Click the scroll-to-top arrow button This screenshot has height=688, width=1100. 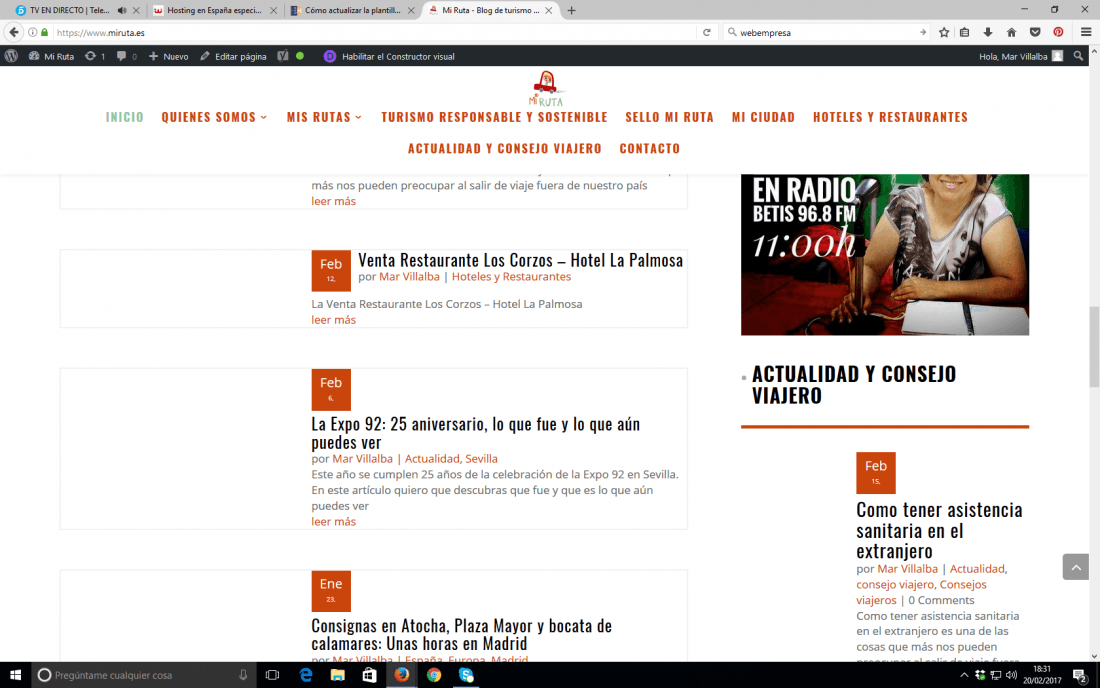point(1075,567)
